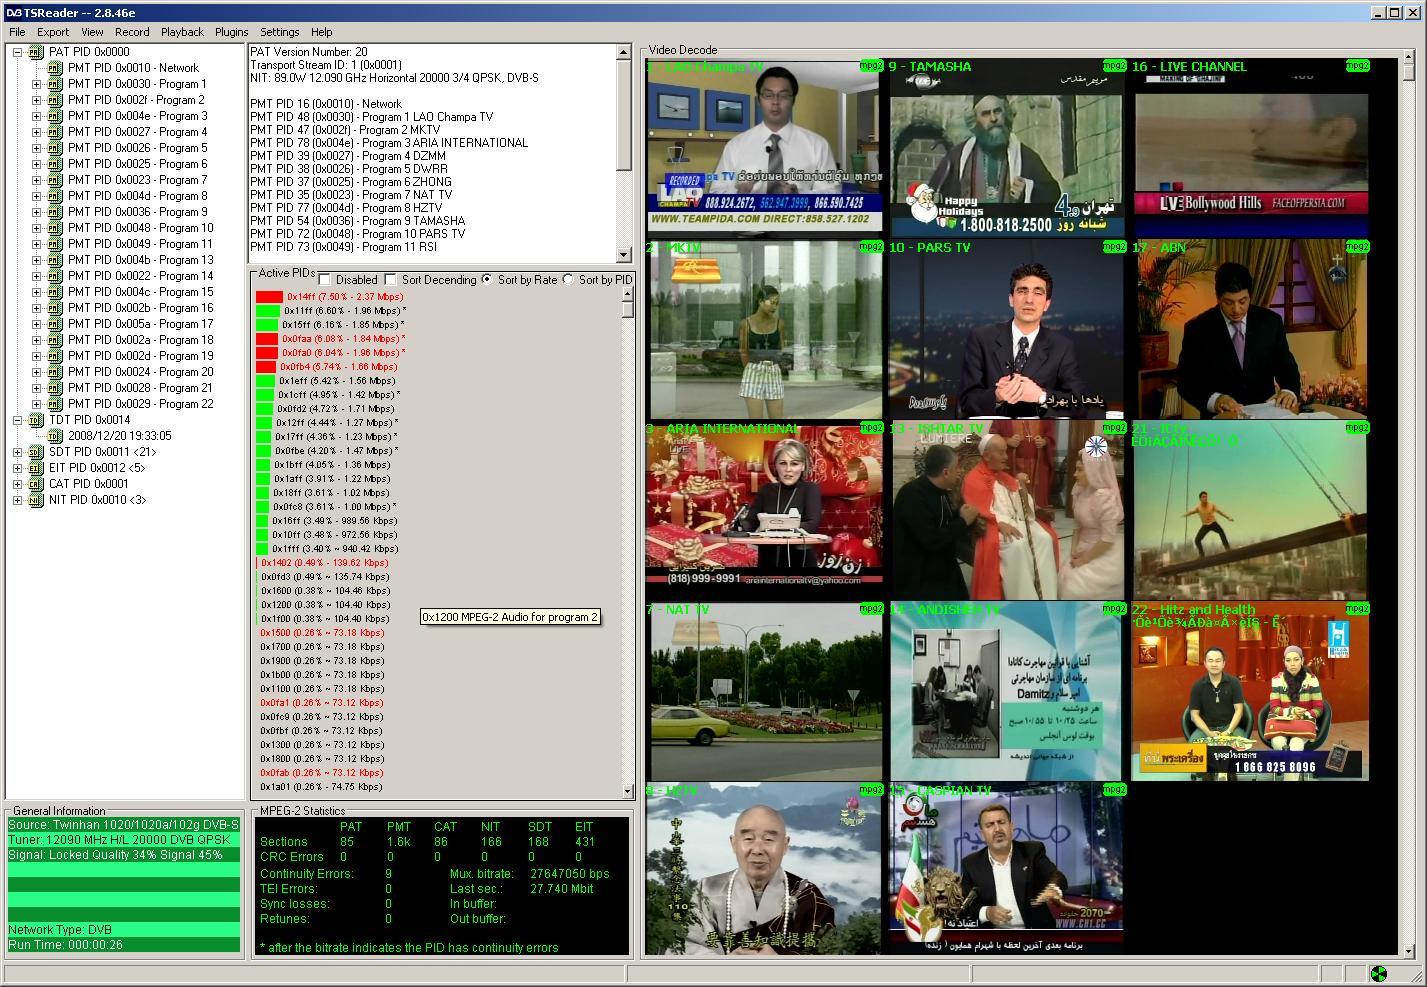Open the Playback menu
The height and width of the screenshot is (987, 1427).
pos(182,32)
